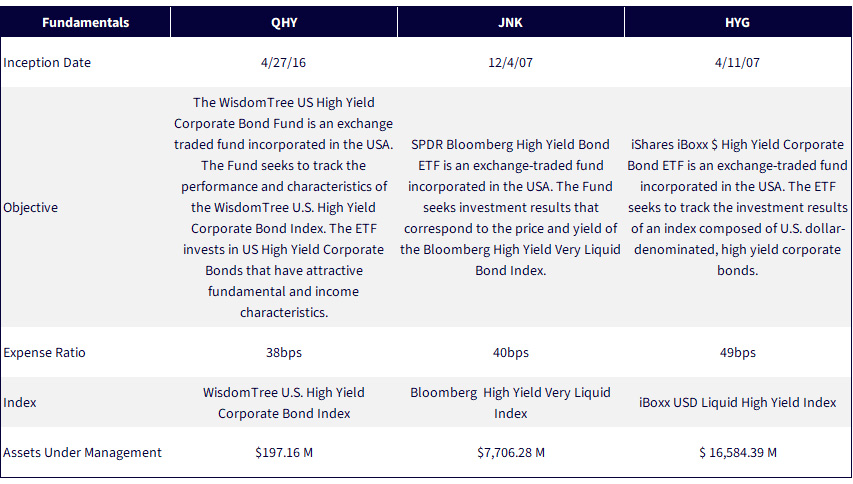Image resolution: width=853 pixels, height=484 pixels.
Task: Click the Inception Date row label
Action: tap(47, 63)
